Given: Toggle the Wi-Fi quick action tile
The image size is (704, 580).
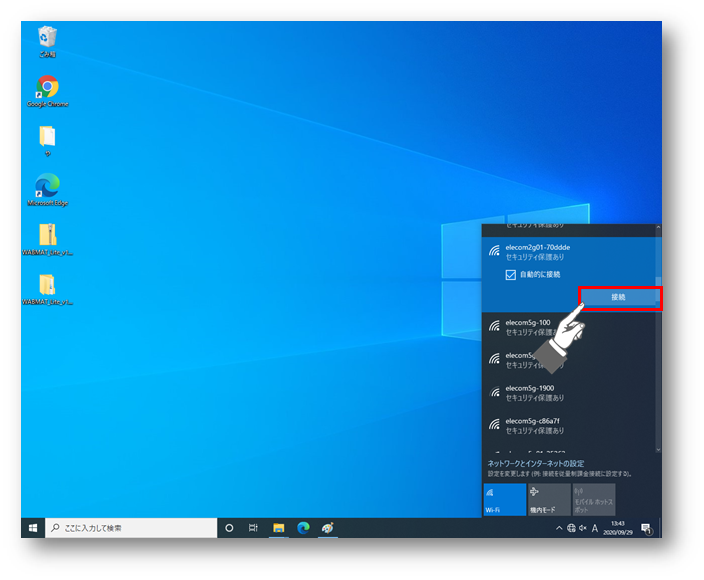Looking at the screenshot, I should point(505,500).
